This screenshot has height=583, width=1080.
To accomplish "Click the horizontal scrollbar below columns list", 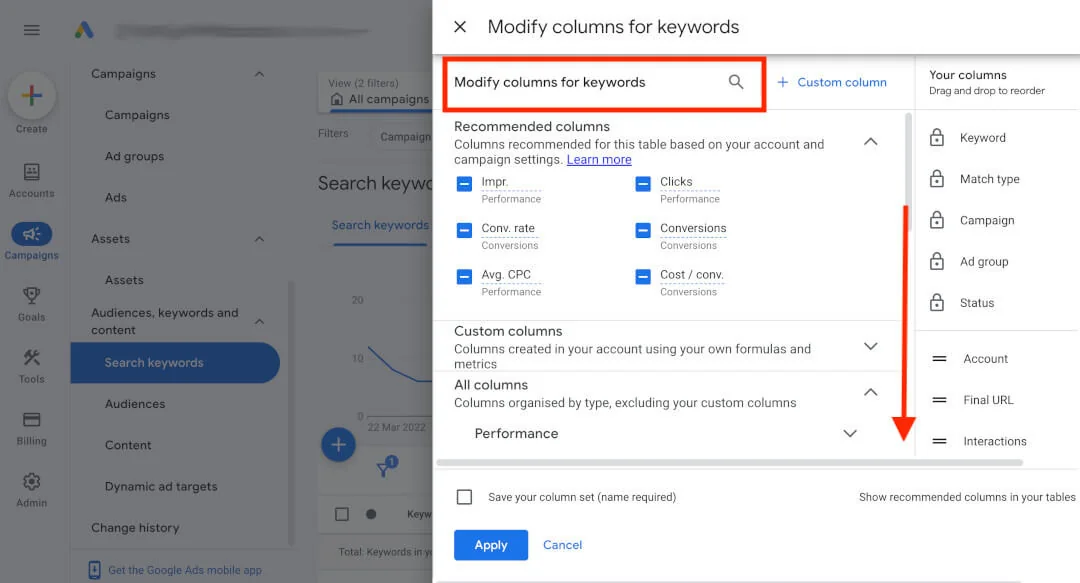I will (729, 462).
